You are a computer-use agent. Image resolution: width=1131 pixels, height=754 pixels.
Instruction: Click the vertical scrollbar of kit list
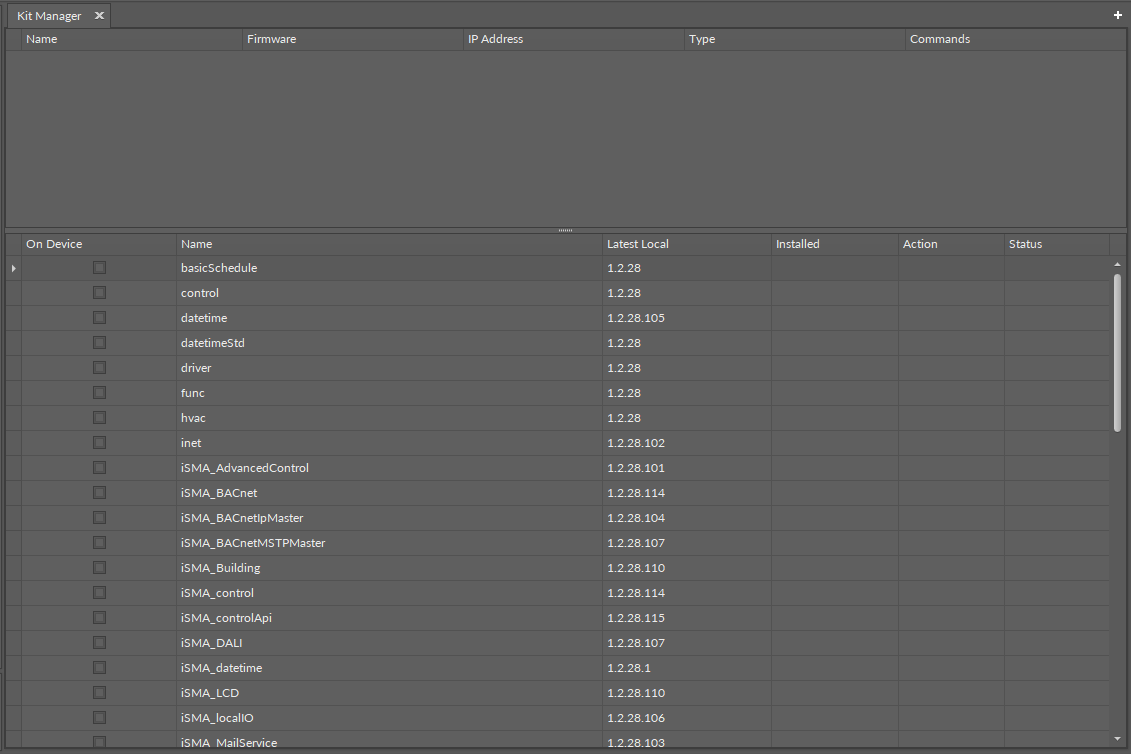[1117, 350]
